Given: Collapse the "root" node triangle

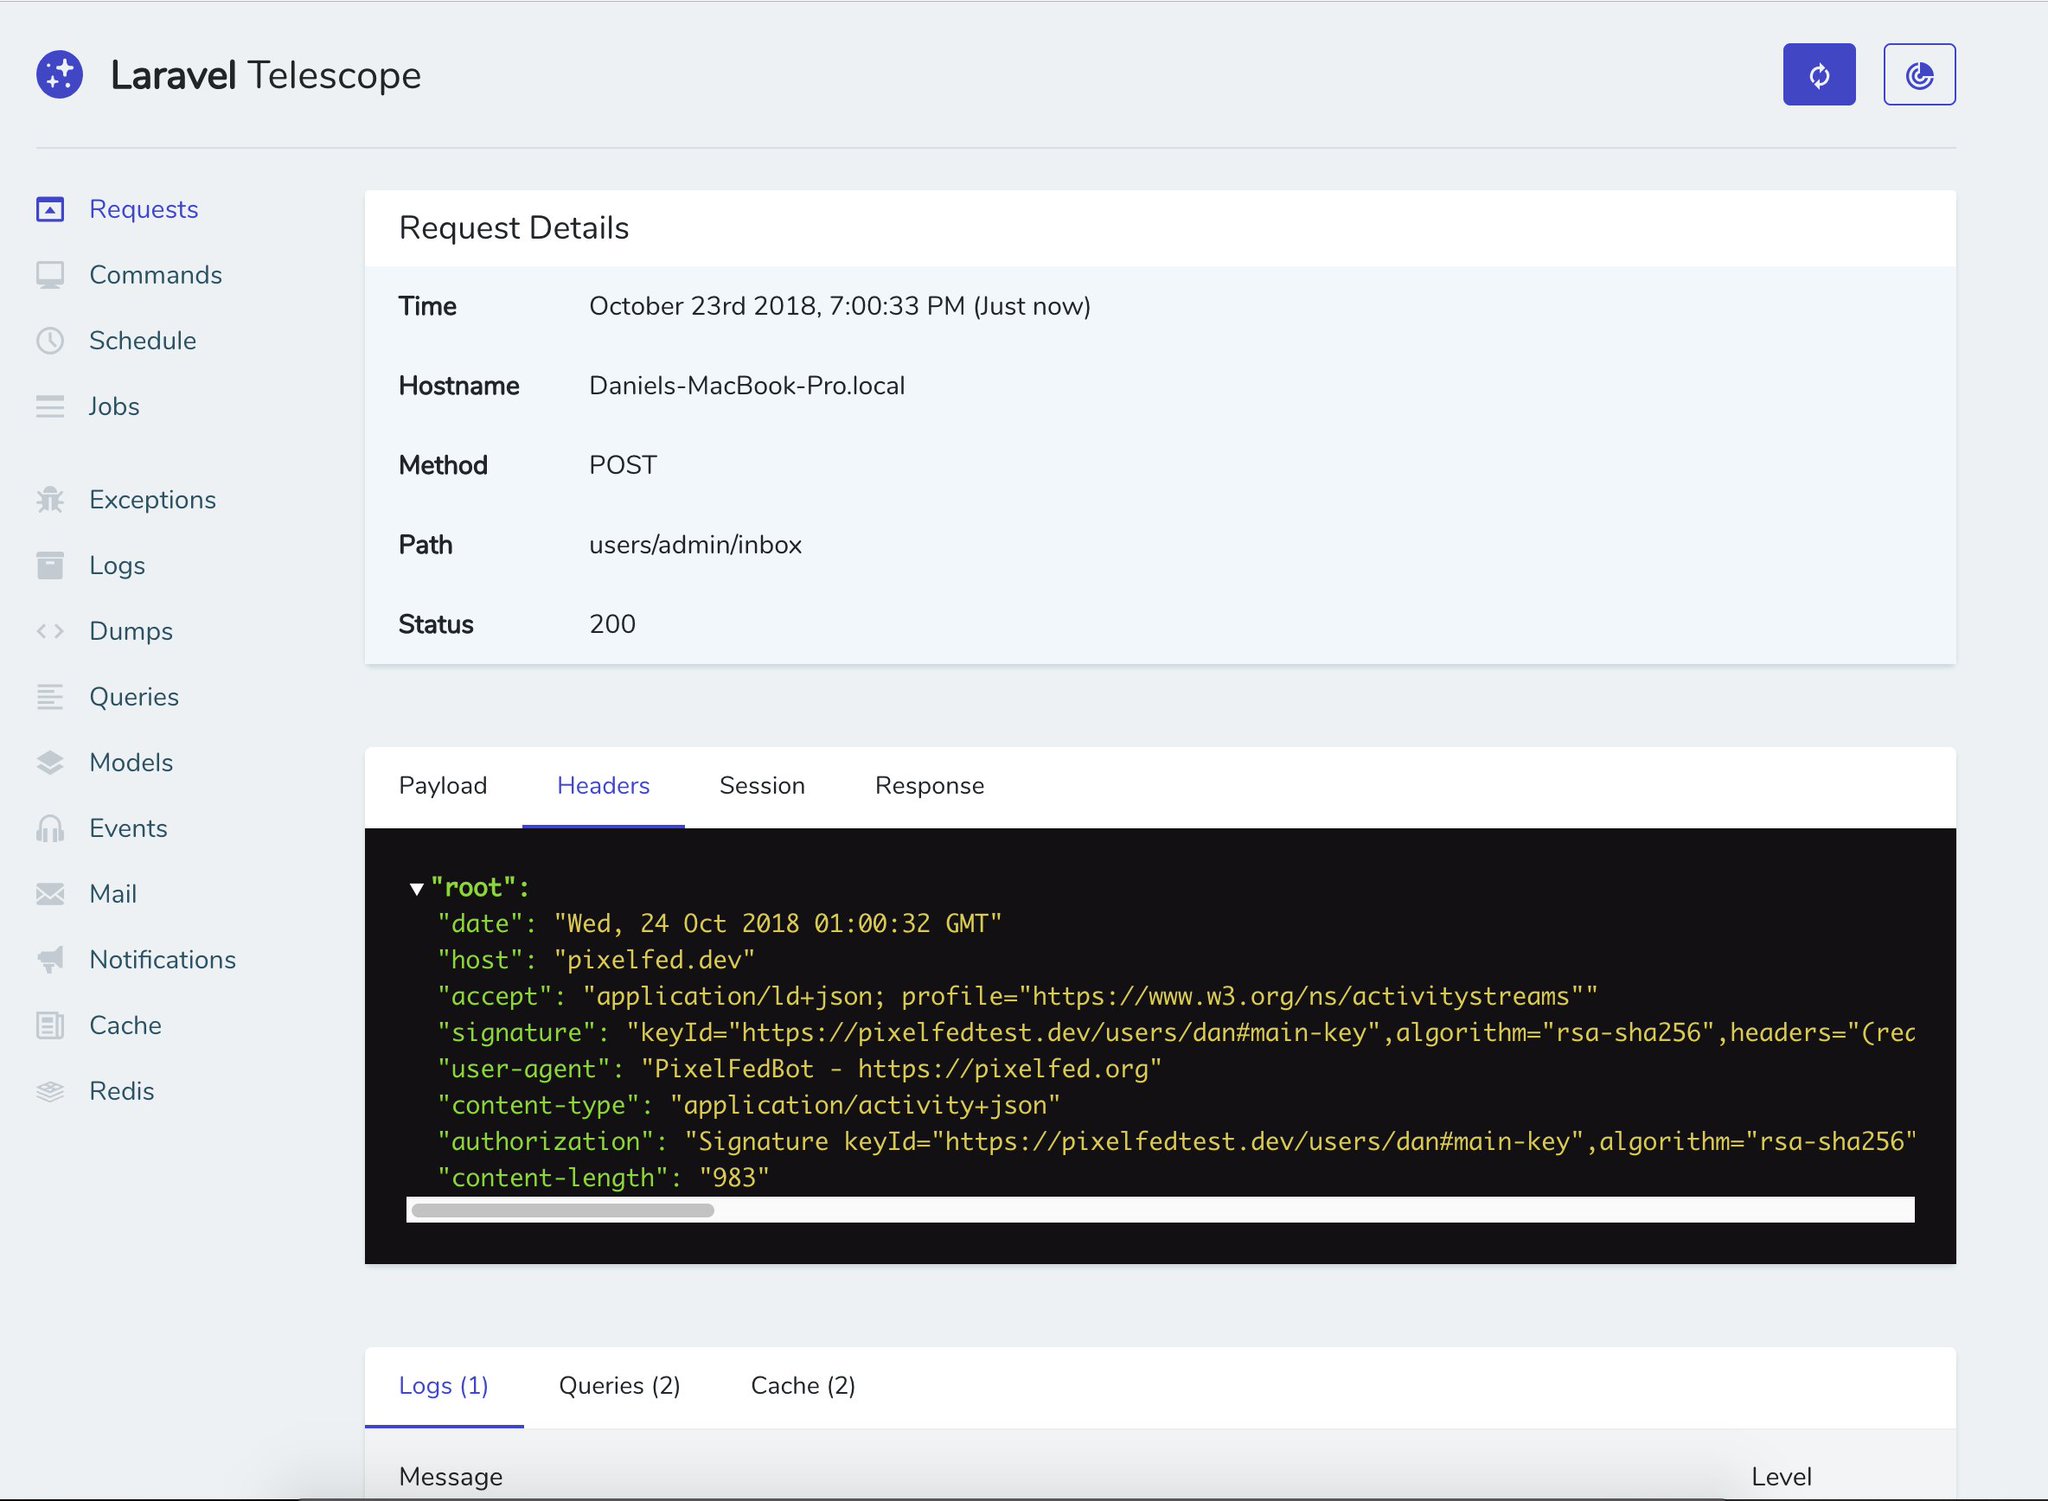Looking at the screenshot, I should [x=417, y=888].
